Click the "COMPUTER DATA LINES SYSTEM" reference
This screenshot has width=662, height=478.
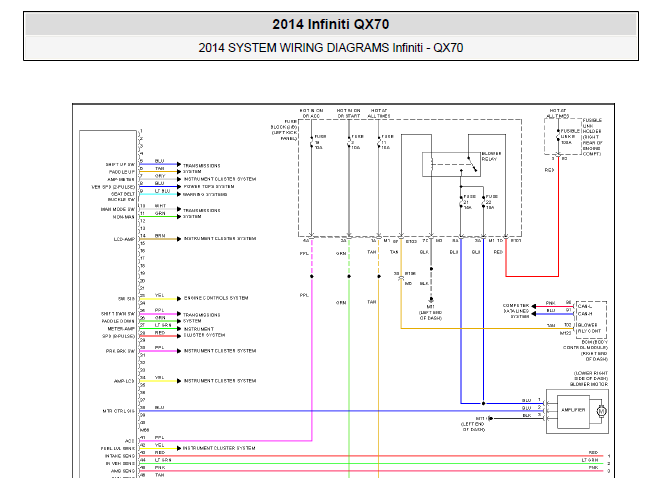[516, 311]
